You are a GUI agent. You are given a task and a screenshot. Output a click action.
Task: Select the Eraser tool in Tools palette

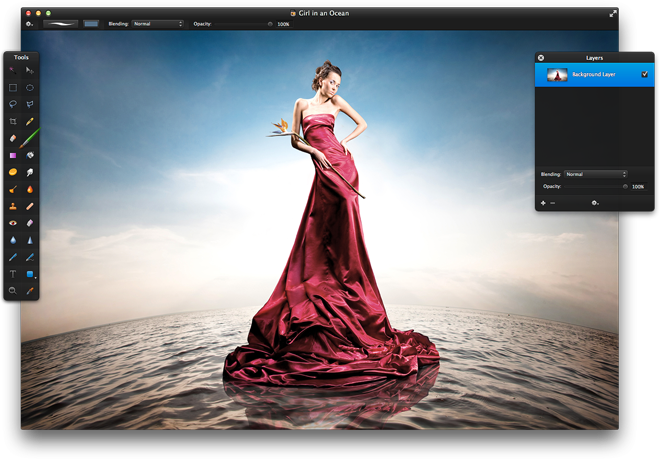click(13, 138)
